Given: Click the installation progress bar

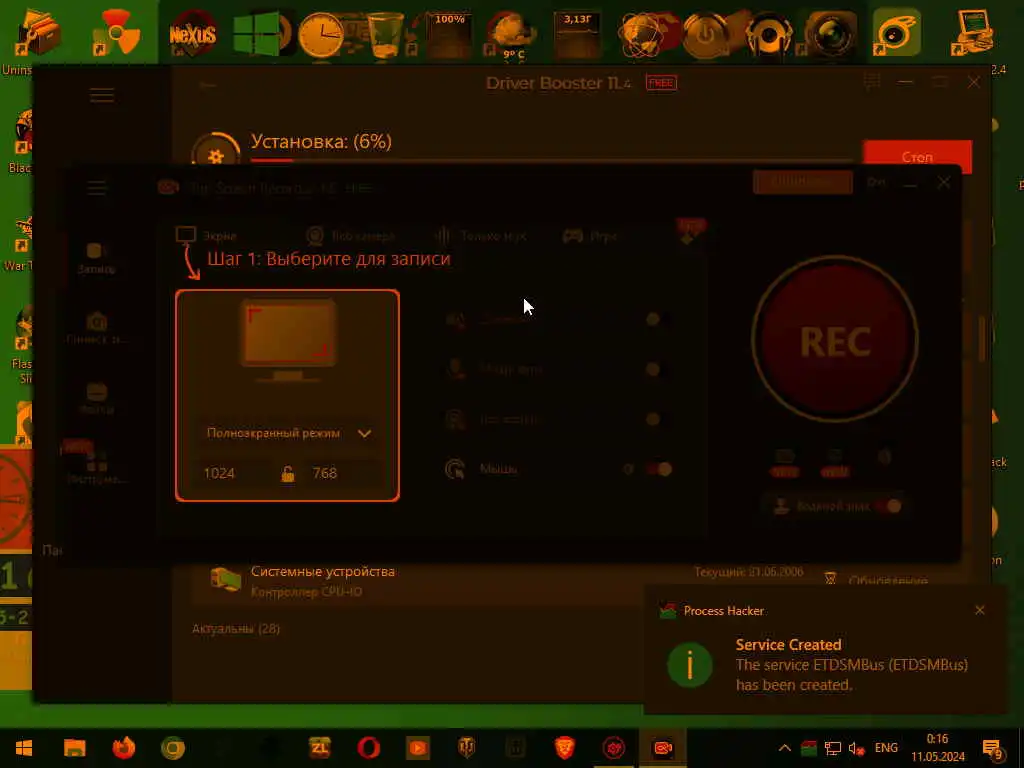Looking at the screenshot, I should click(x=552, y=159).
